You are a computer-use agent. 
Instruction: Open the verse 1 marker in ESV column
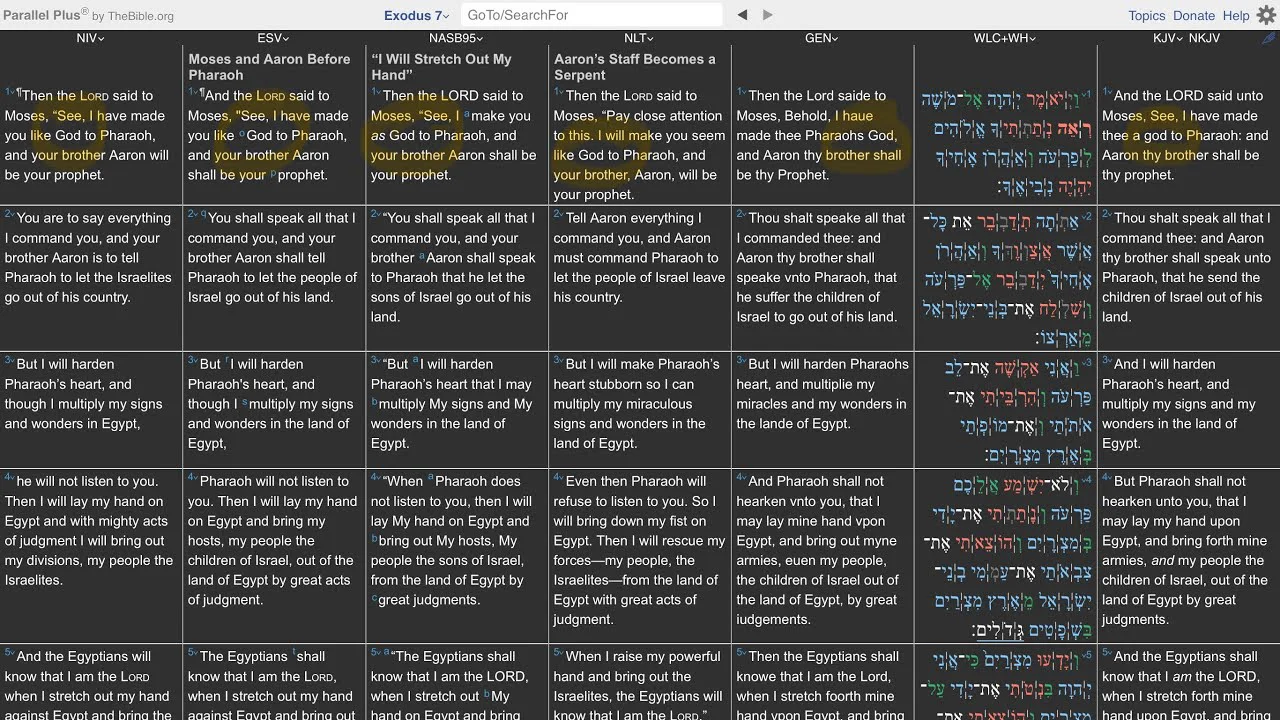click(x=193, y=92)
